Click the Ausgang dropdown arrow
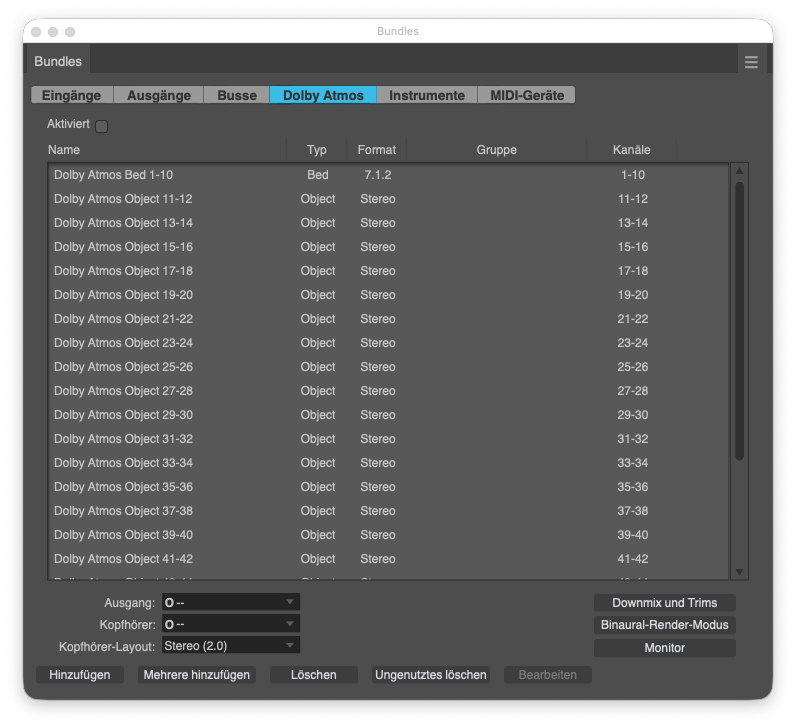The width and height of the screenshot is (796, 727). 290,602
